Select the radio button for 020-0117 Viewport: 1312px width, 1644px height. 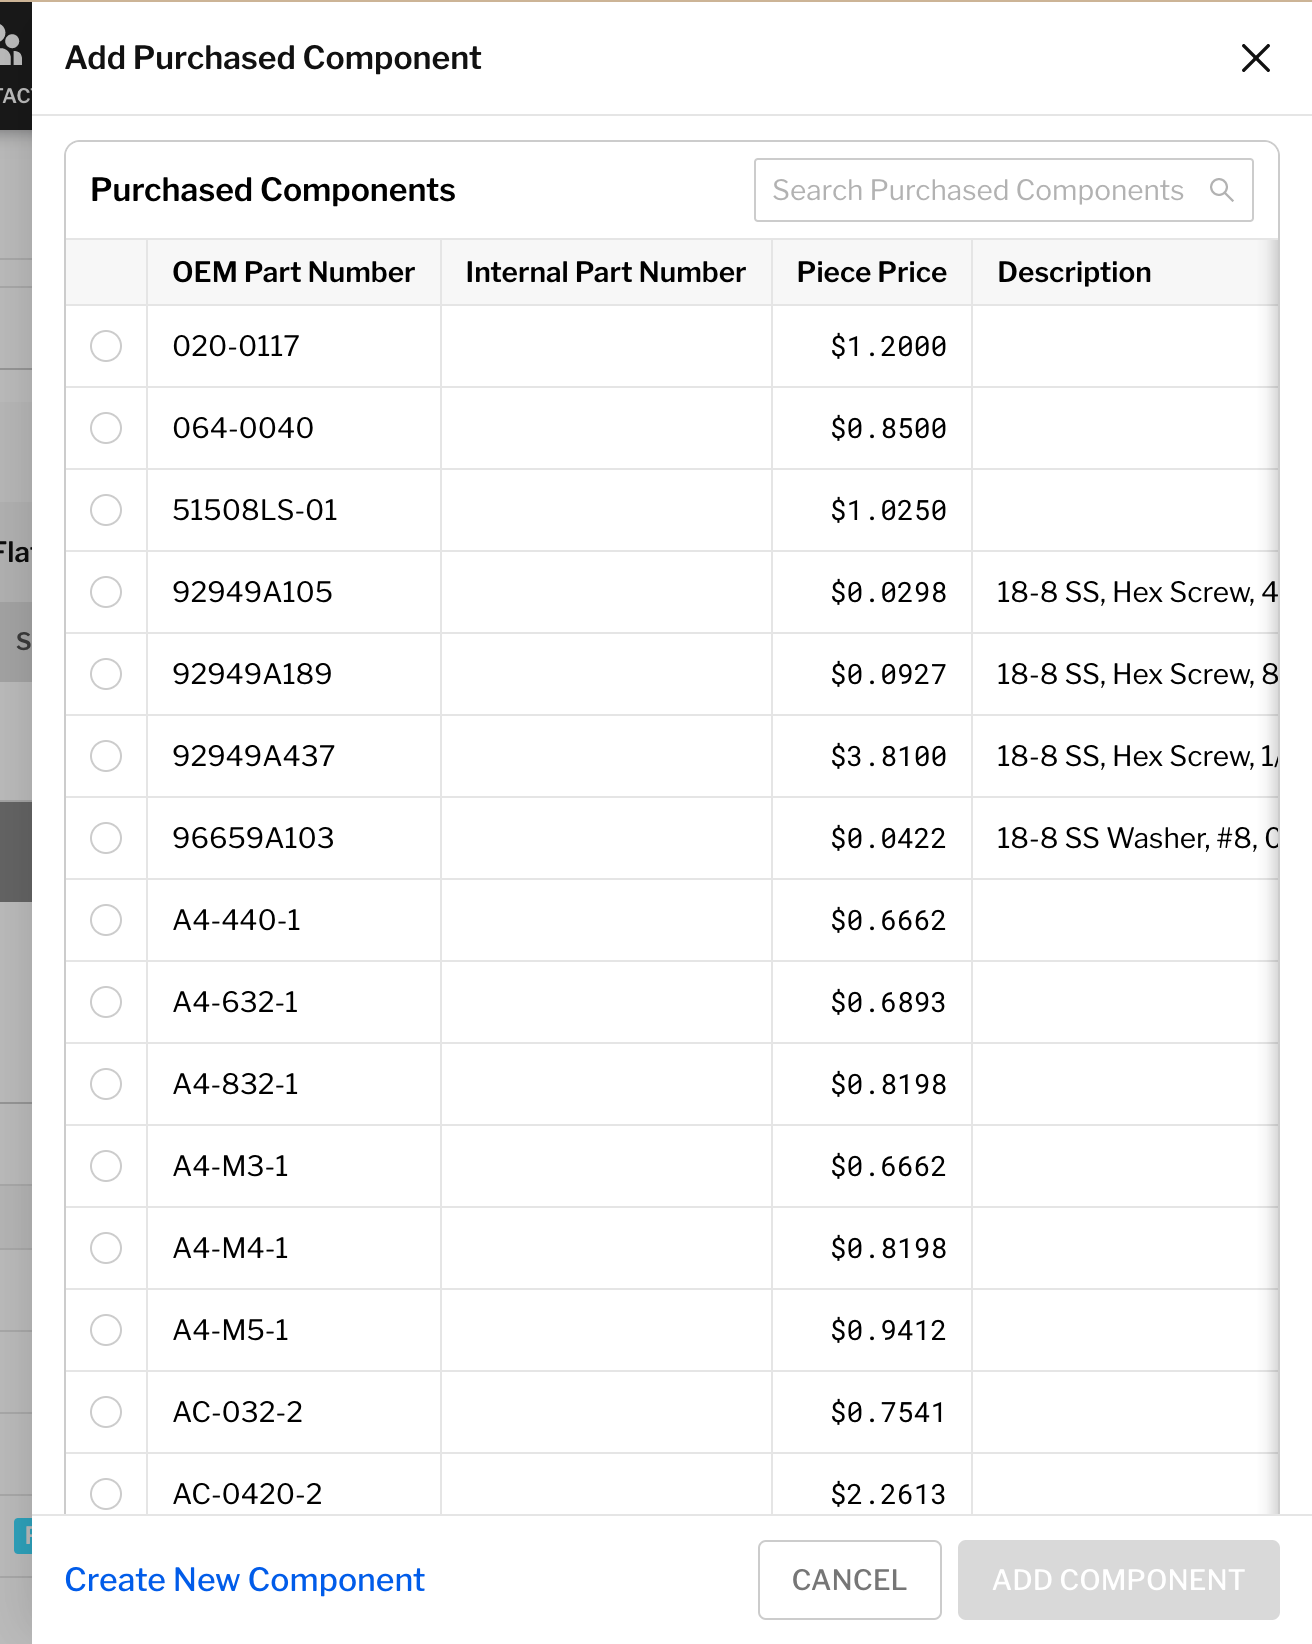105,346
